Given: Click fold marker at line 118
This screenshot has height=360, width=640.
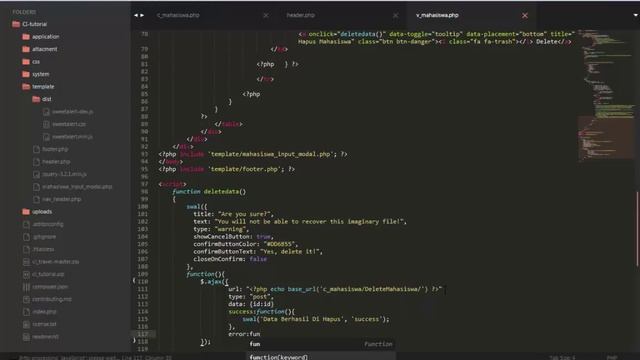Looking at the screenshot, I should click(x=134, y=340).
